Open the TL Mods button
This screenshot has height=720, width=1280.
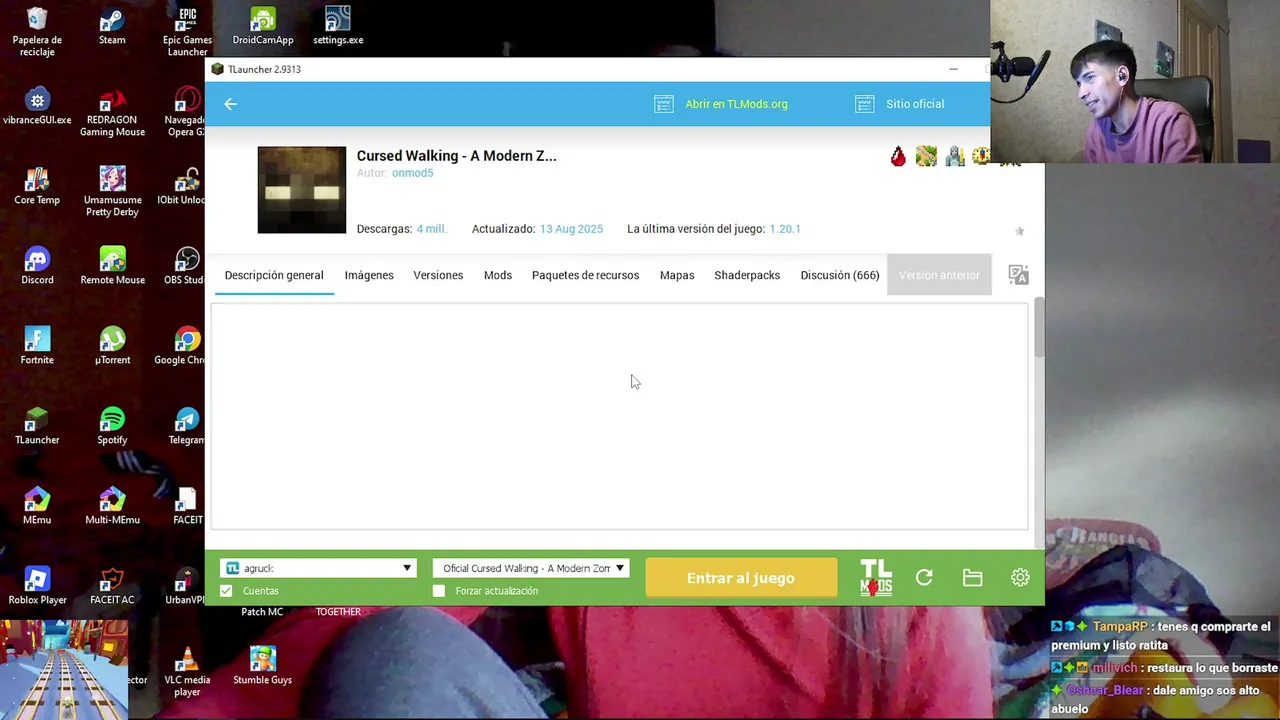pos(876,578)
